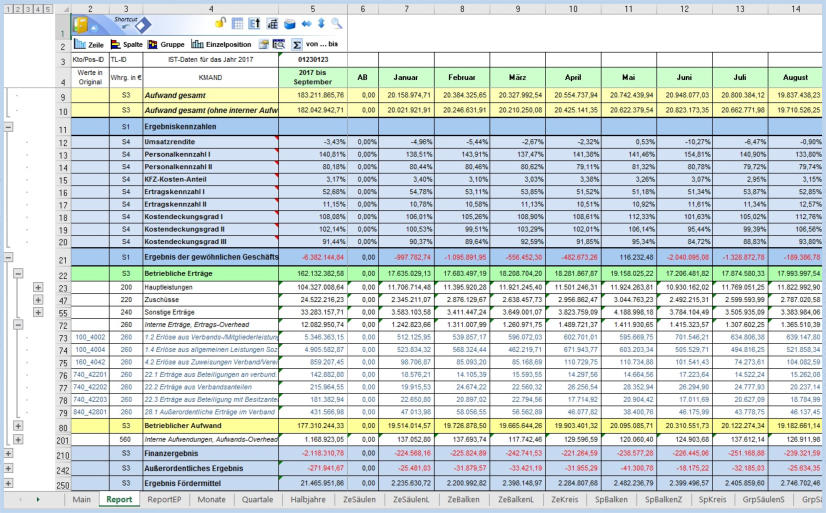Click the yellow book icon in toolbar
826x513 pixels.
[80, 24]
